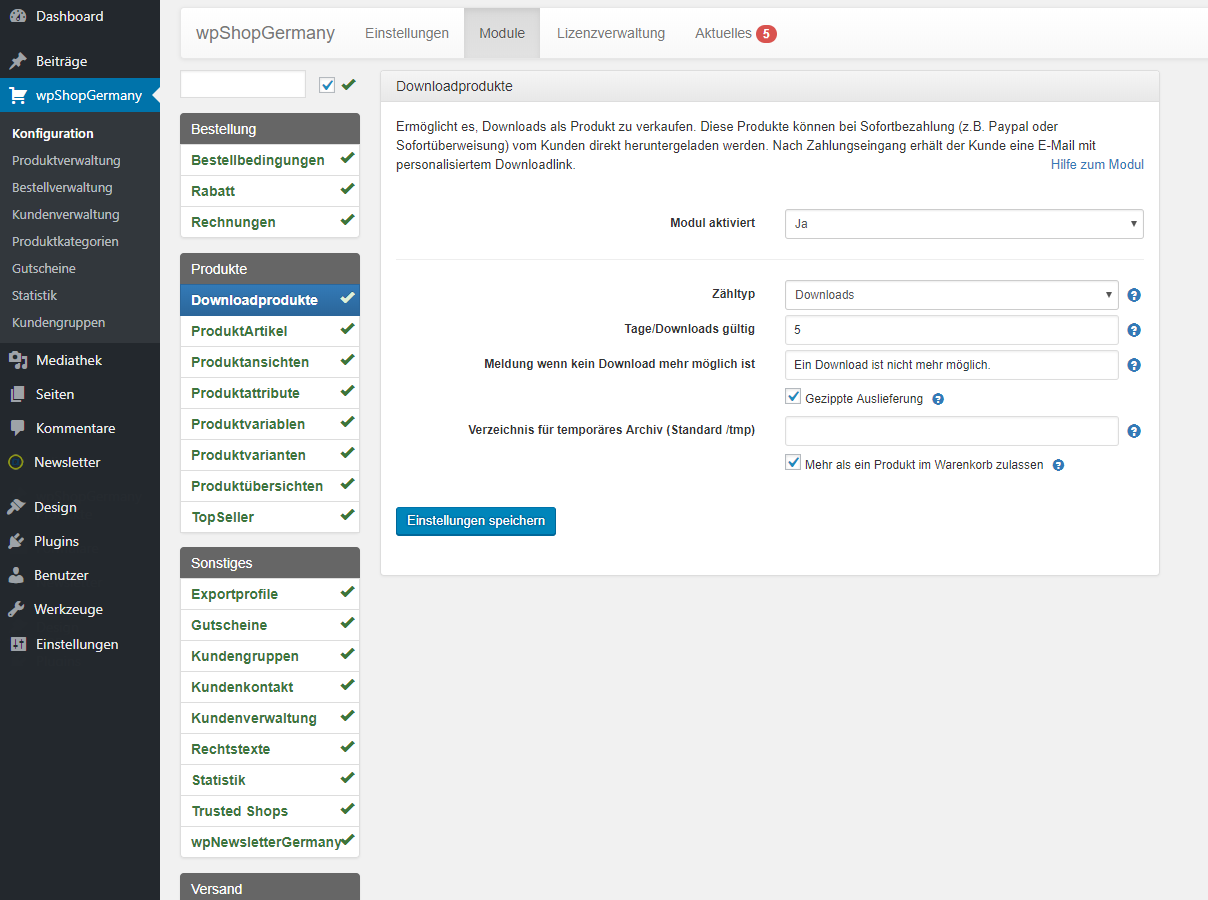Open help icon beside Gezippte Auslieferung
Screen dimensions: 1208x900
point(938,399)
